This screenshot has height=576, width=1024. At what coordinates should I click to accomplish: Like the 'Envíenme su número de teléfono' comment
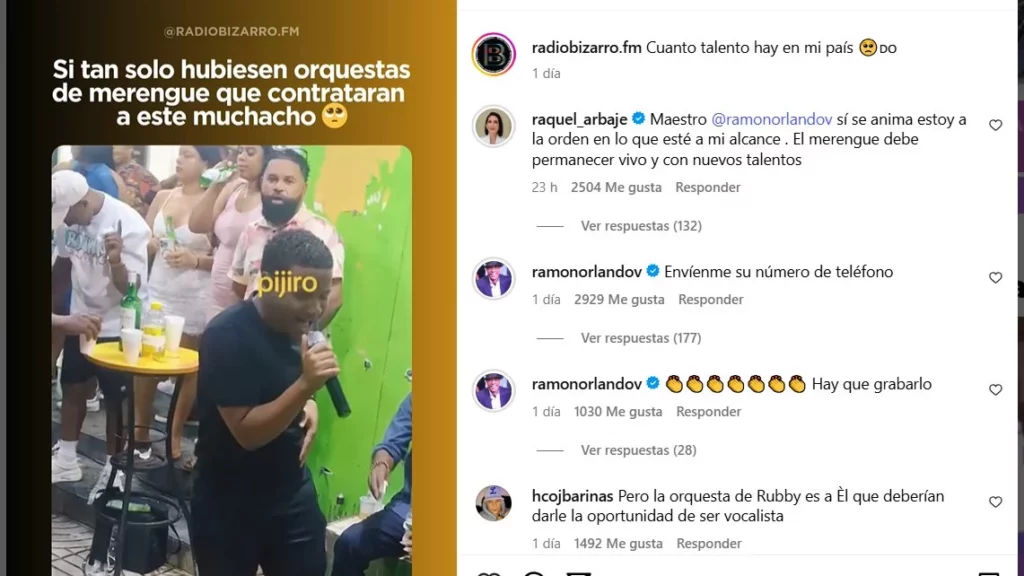(x=995, y=278)
